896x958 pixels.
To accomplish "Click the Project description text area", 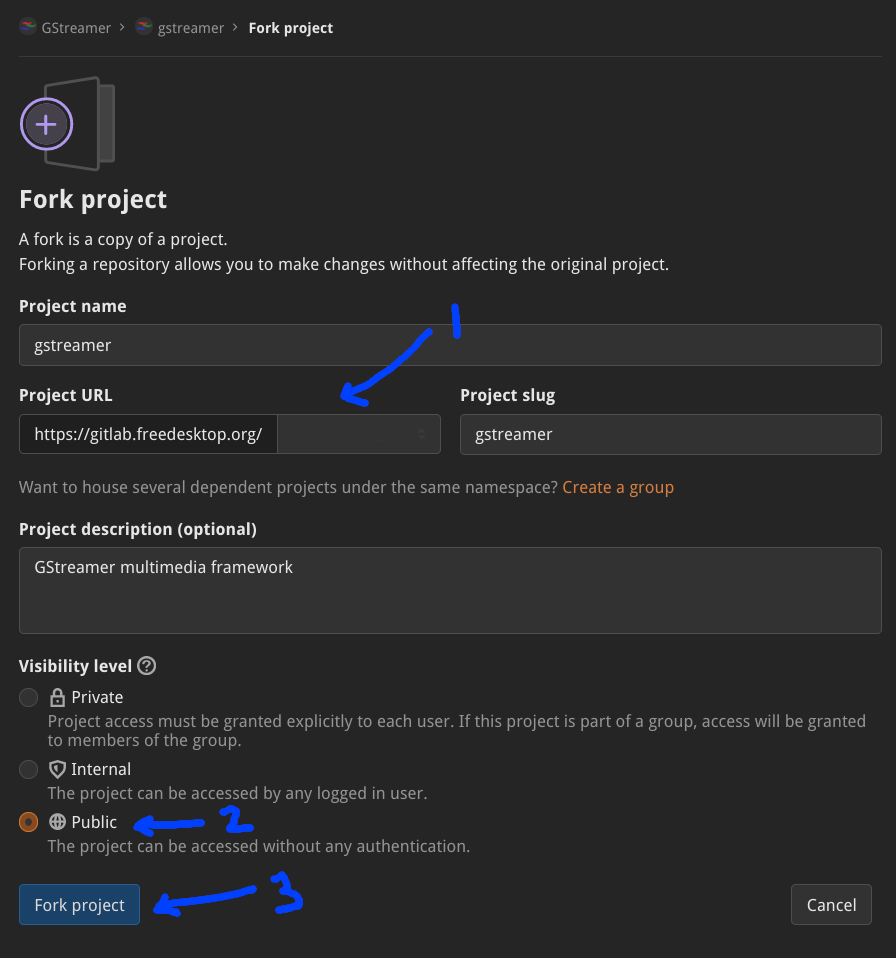I will [x=450, y=590].
